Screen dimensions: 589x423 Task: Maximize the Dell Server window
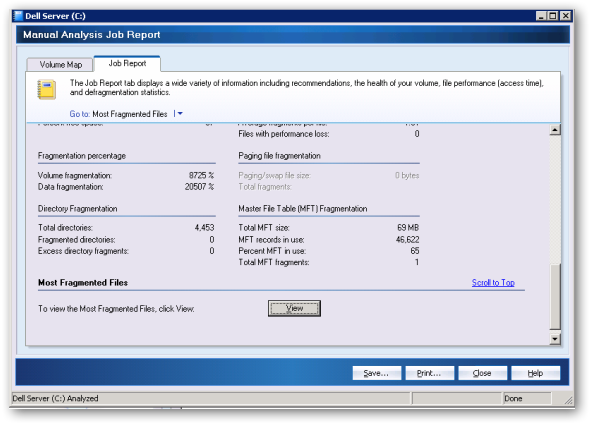553,16
